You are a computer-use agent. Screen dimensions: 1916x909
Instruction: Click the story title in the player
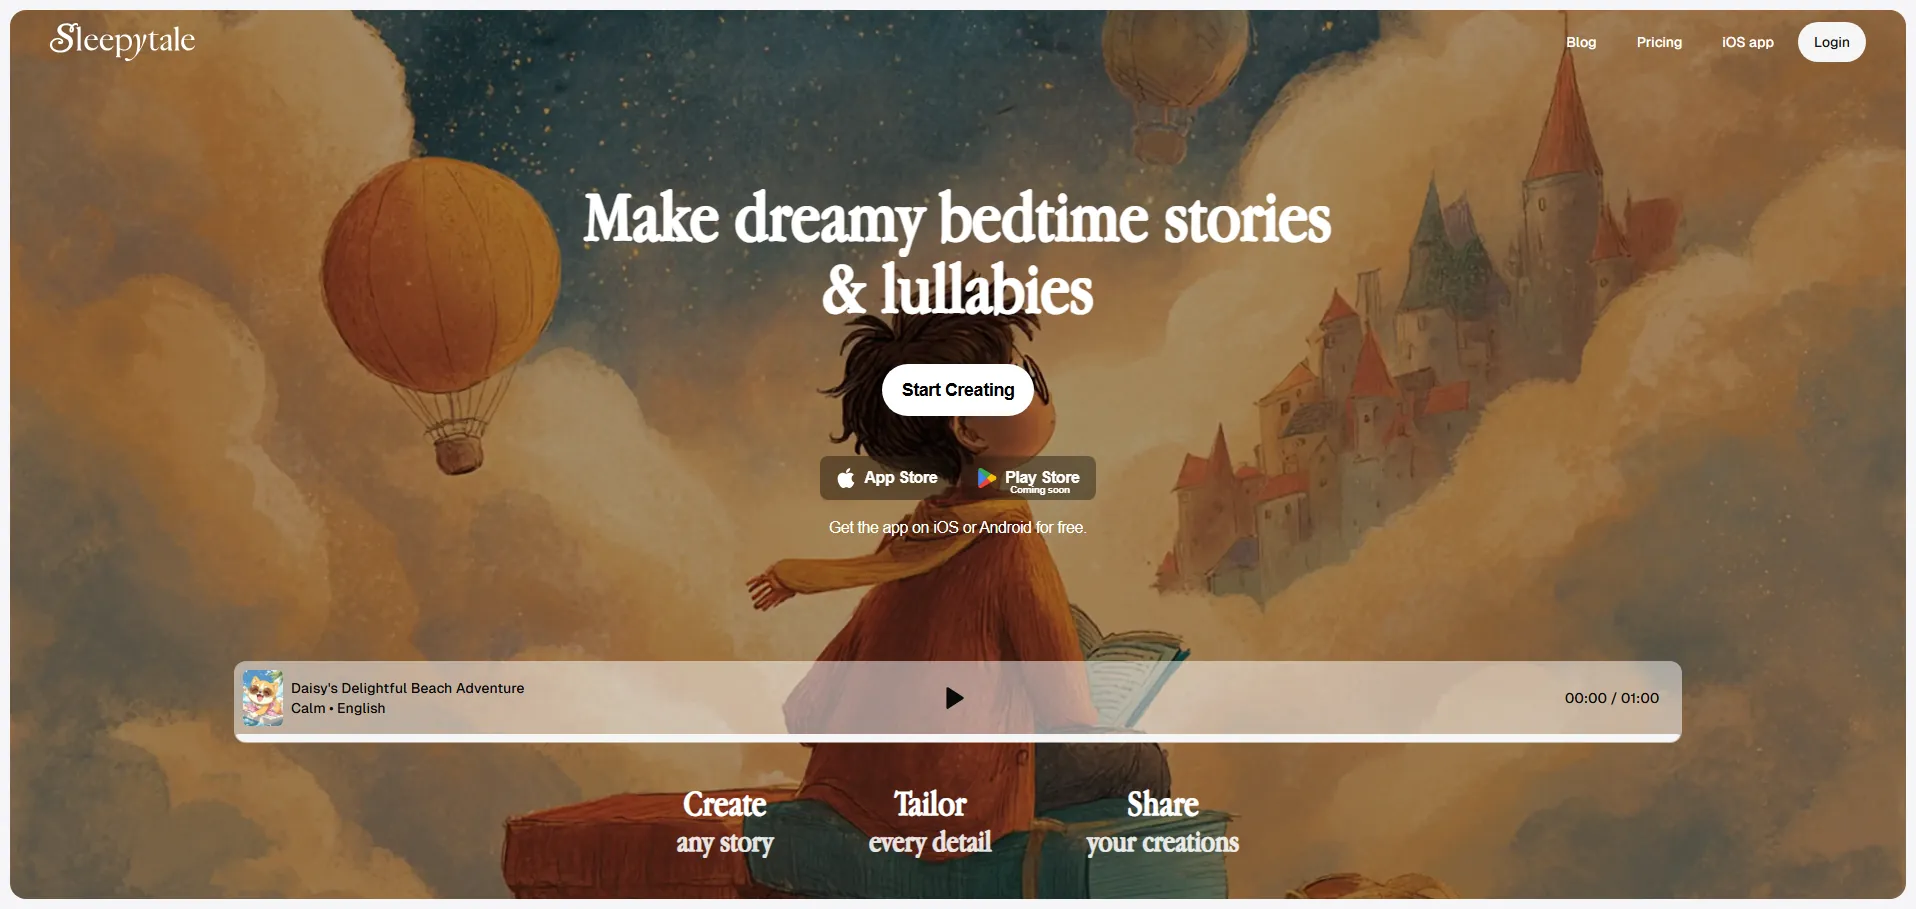pyautogui.click(x=407, y=688)
